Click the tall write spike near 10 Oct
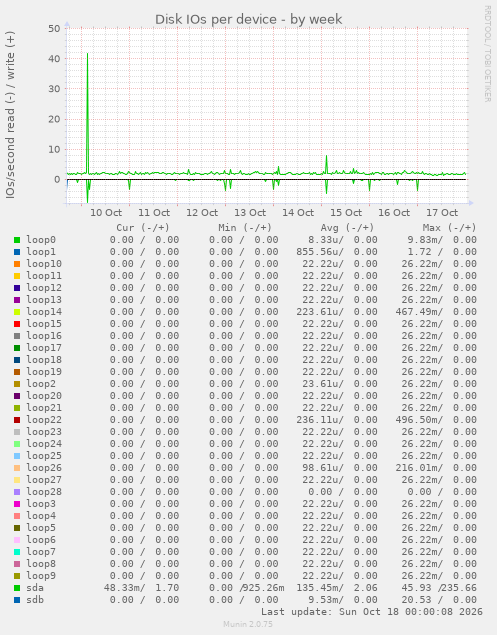 (x=87, y=113)
